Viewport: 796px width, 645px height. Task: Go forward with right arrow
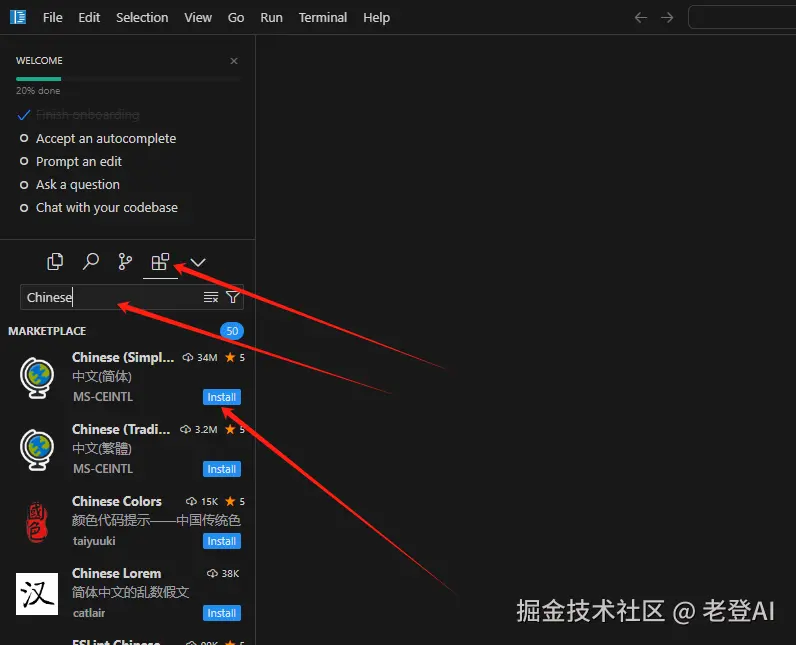click(x=667, y=18)
